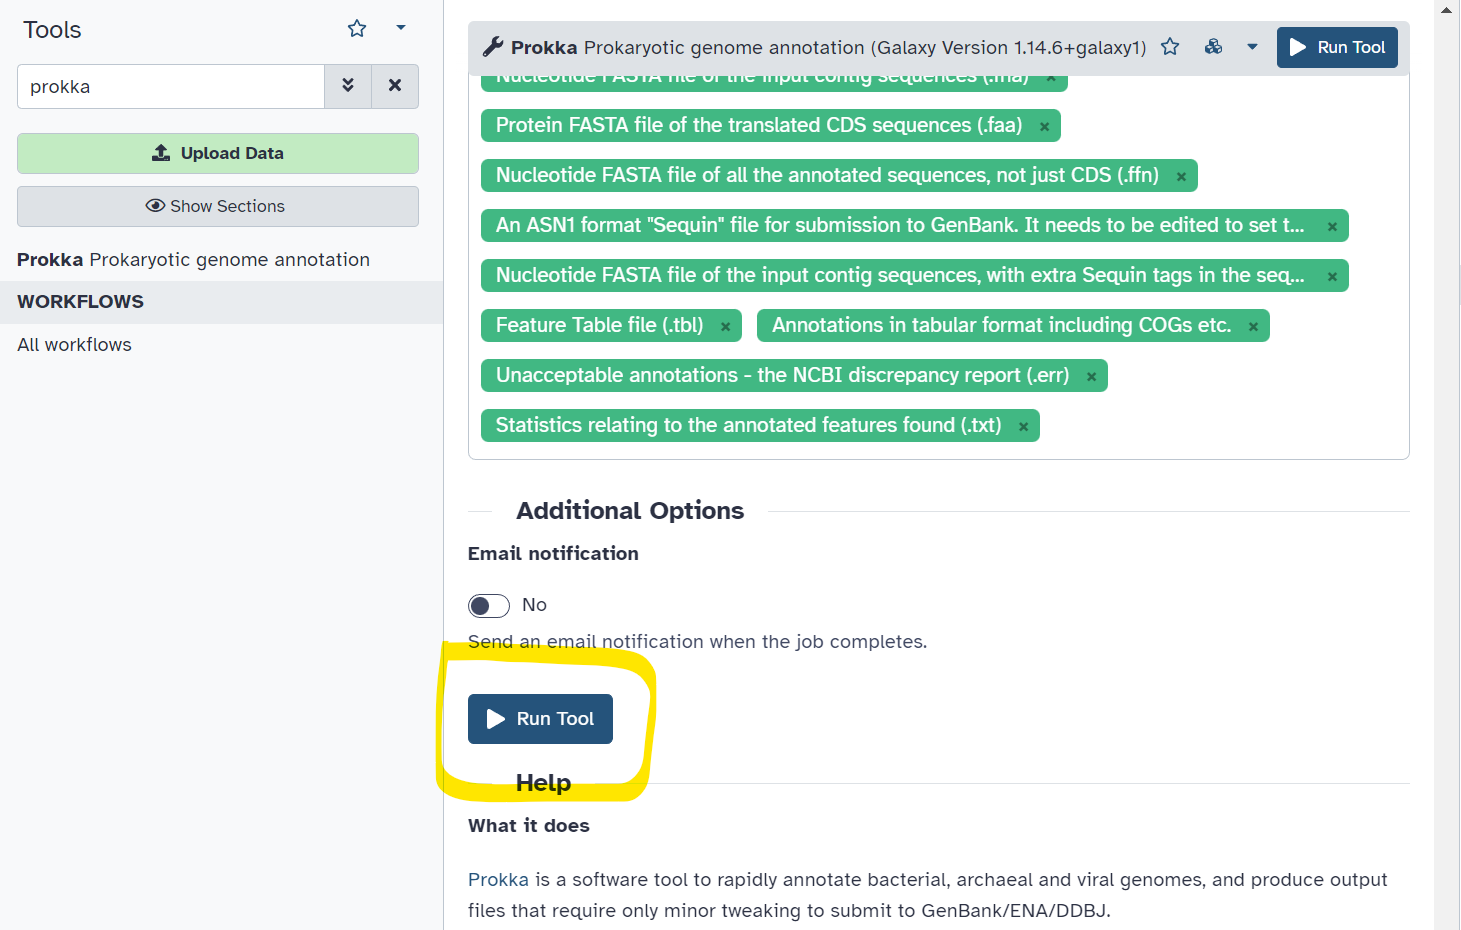Open the Tools panel options dropdown caret

coord(401,28)
